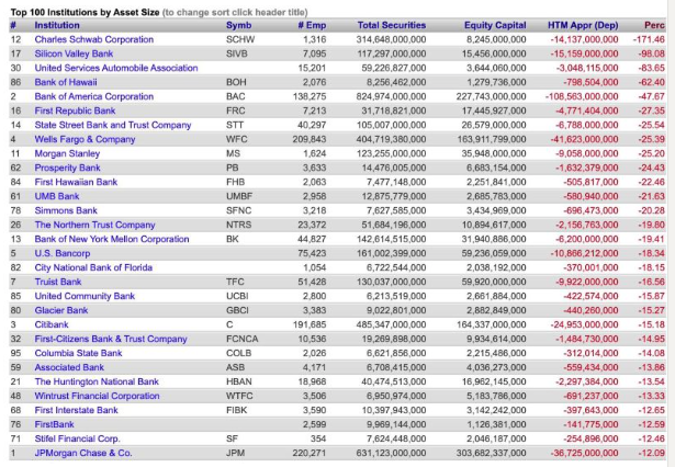The image size is (676, 467).
Task: Open First-Citizens Bank & Trust Company link
Action: tap(111, 338)
